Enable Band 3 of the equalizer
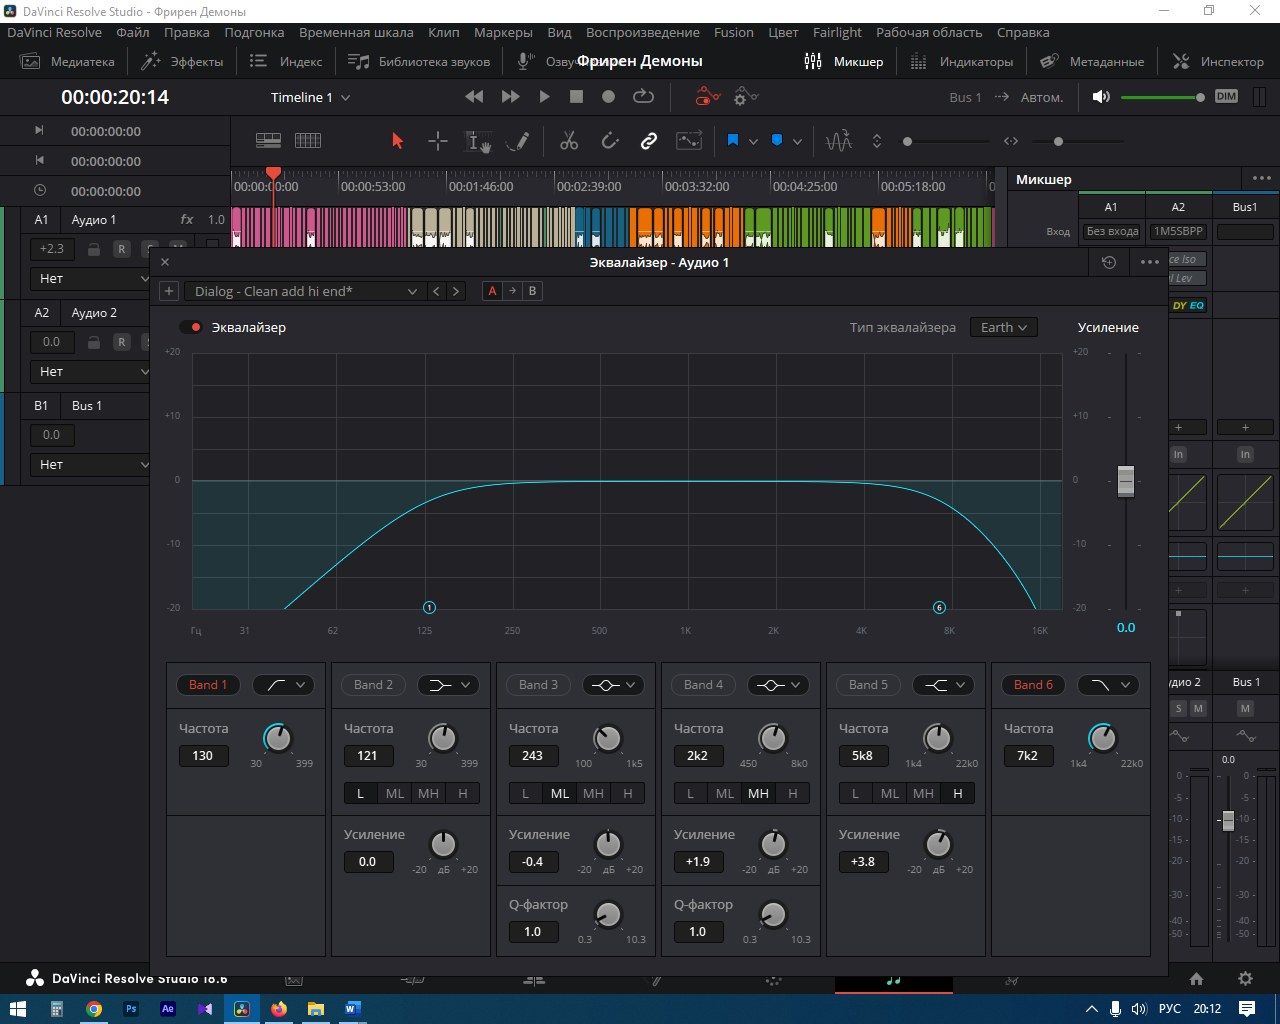This screenshot has width=1280, height=1024. [538, 685]
